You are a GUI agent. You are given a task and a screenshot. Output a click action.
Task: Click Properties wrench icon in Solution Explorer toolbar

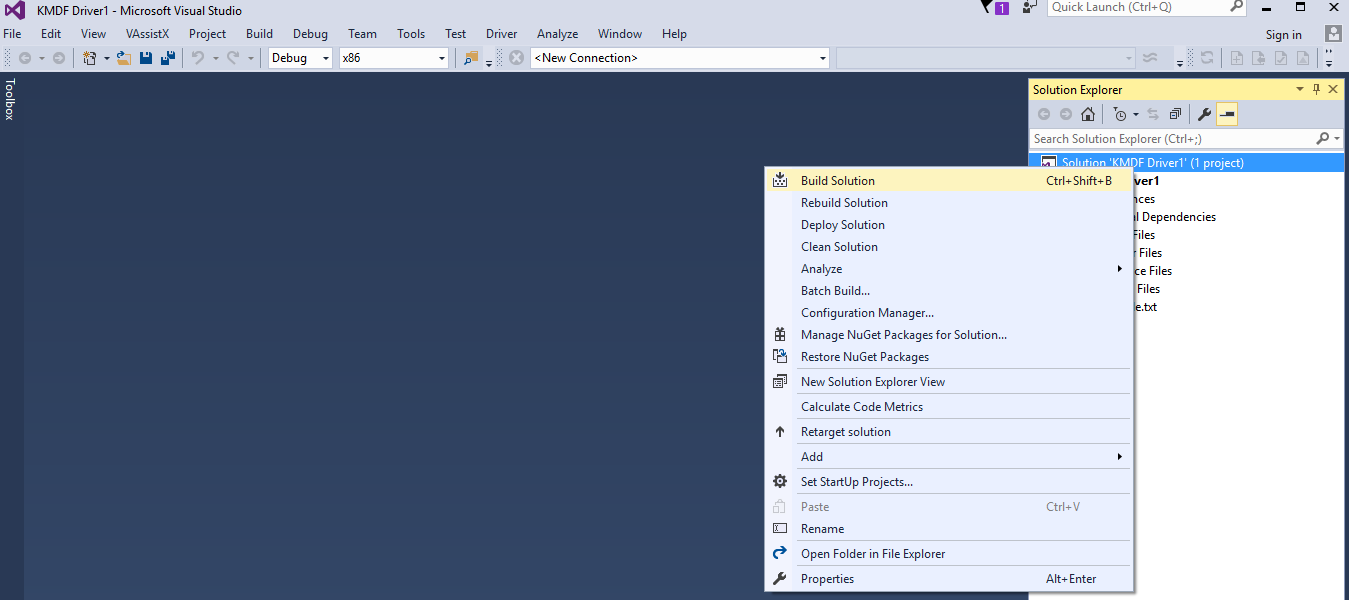1205,114
